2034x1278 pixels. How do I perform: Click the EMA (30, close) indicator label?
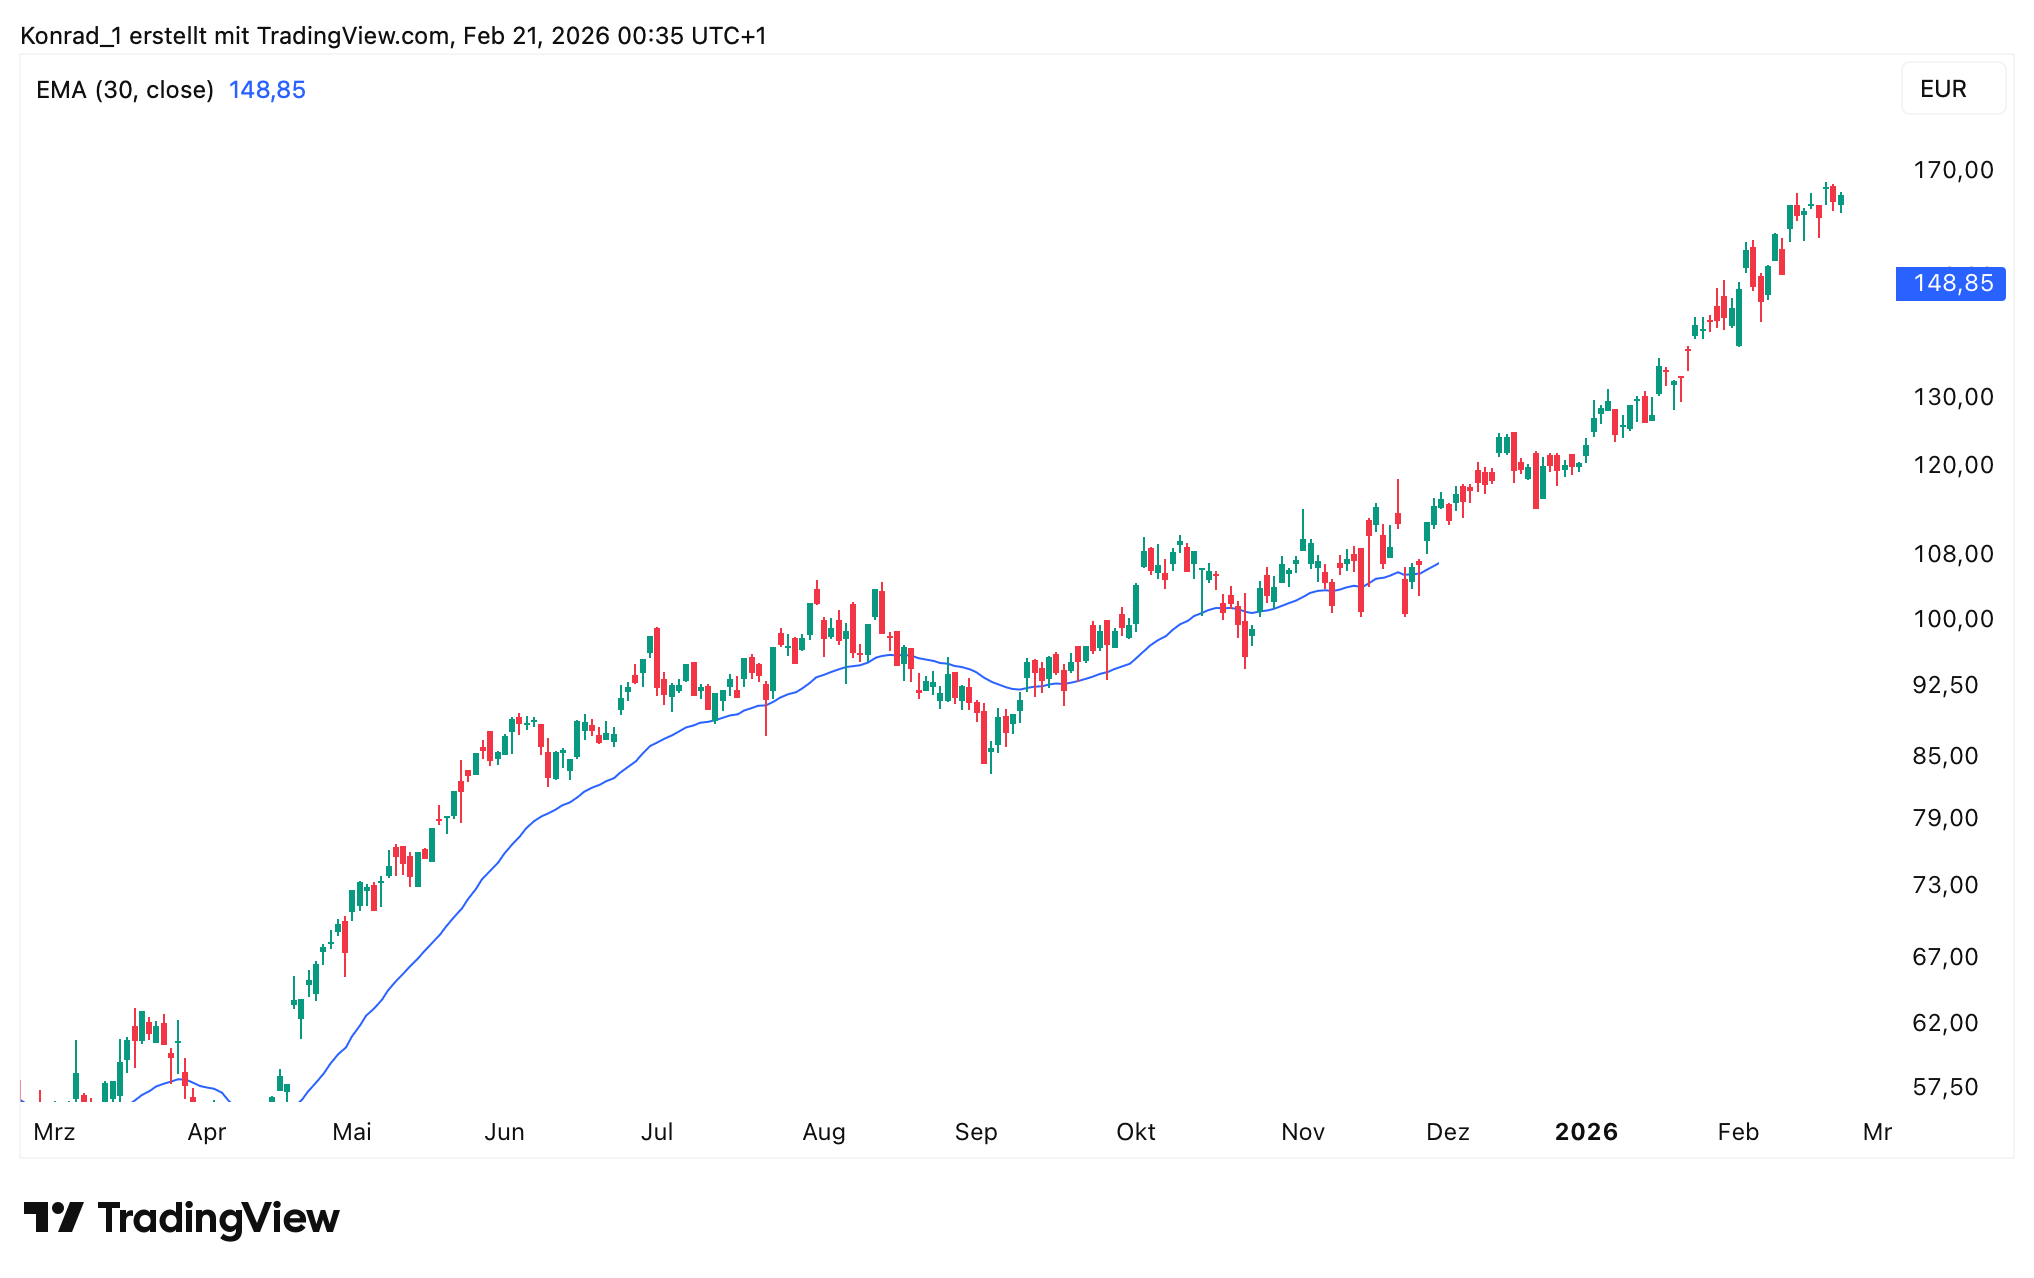[x=125, y=90]
